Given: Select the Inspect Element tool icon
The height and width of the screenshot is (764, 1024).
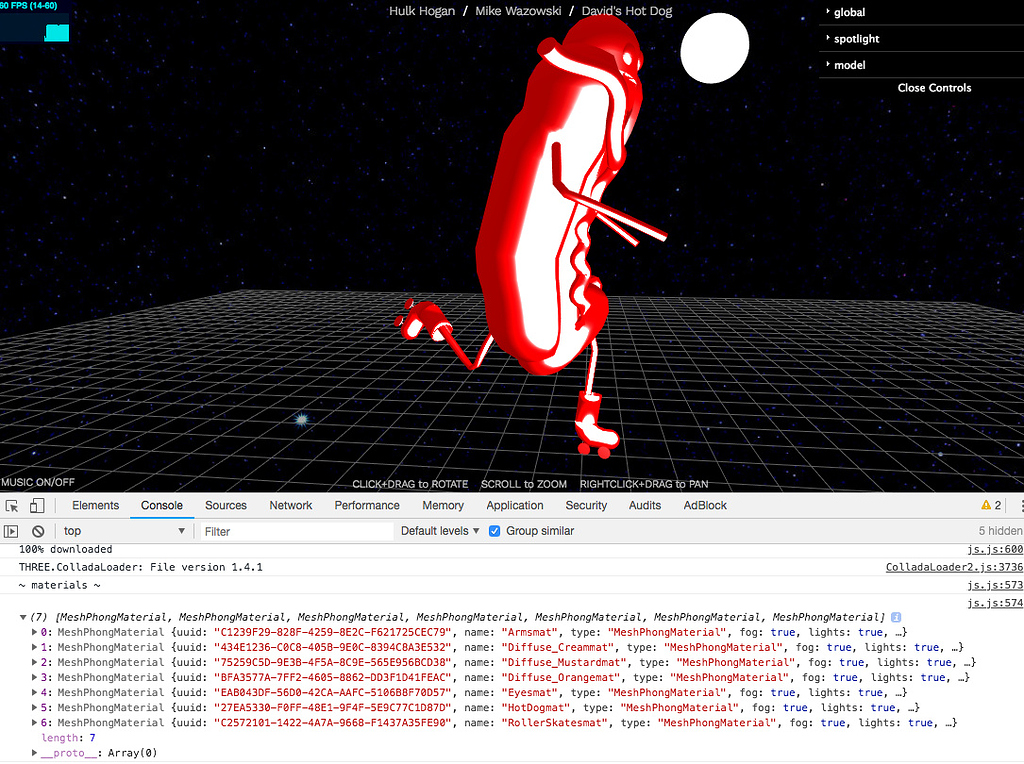Looking at the screenshot, I should (x=11, y=505).
